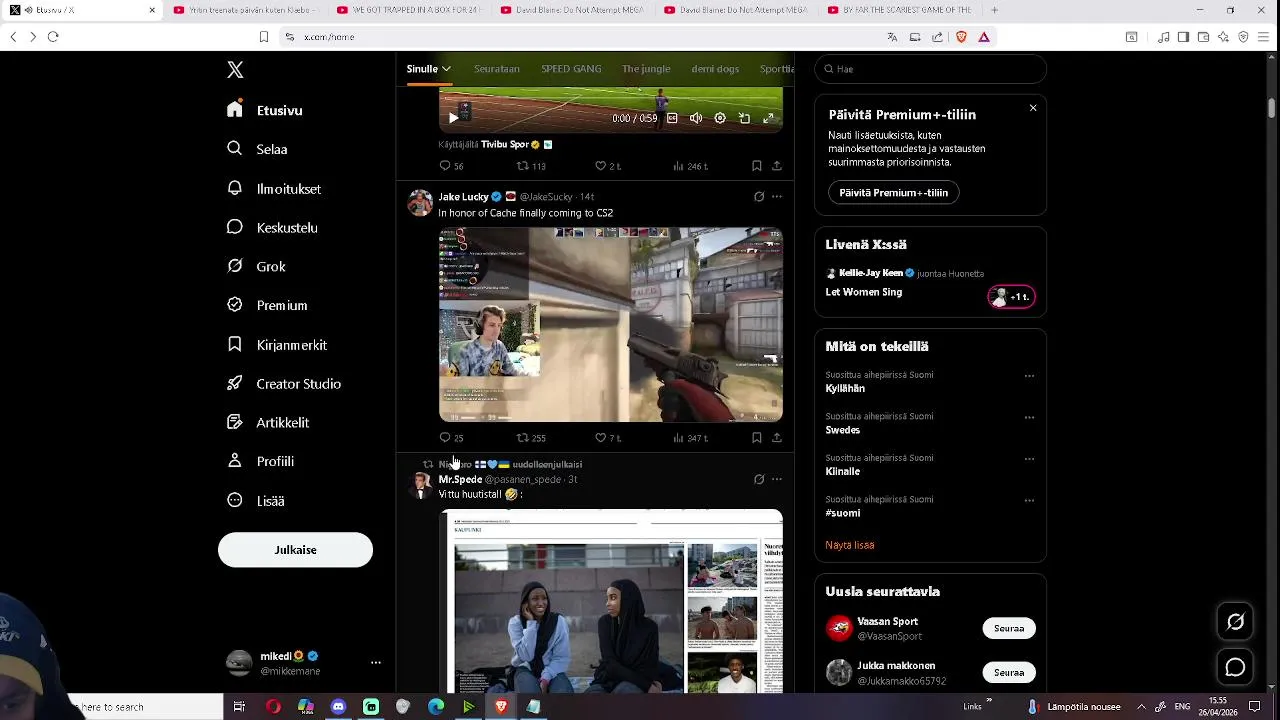Open Jake Lucky's CS2 video thumbnail
This screenshot has width=1280, height=720.
point(611,325)
